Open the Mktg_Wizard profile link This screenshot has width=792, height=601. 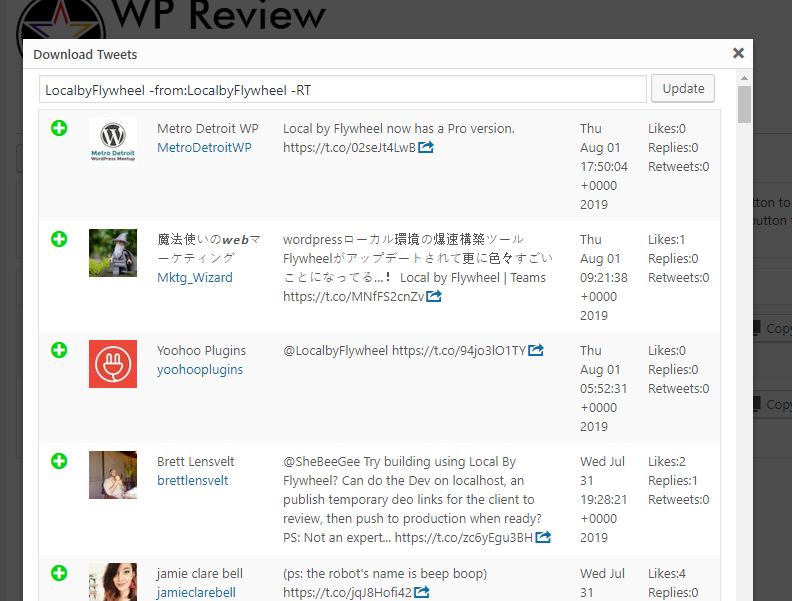click(x=195, y=277)
